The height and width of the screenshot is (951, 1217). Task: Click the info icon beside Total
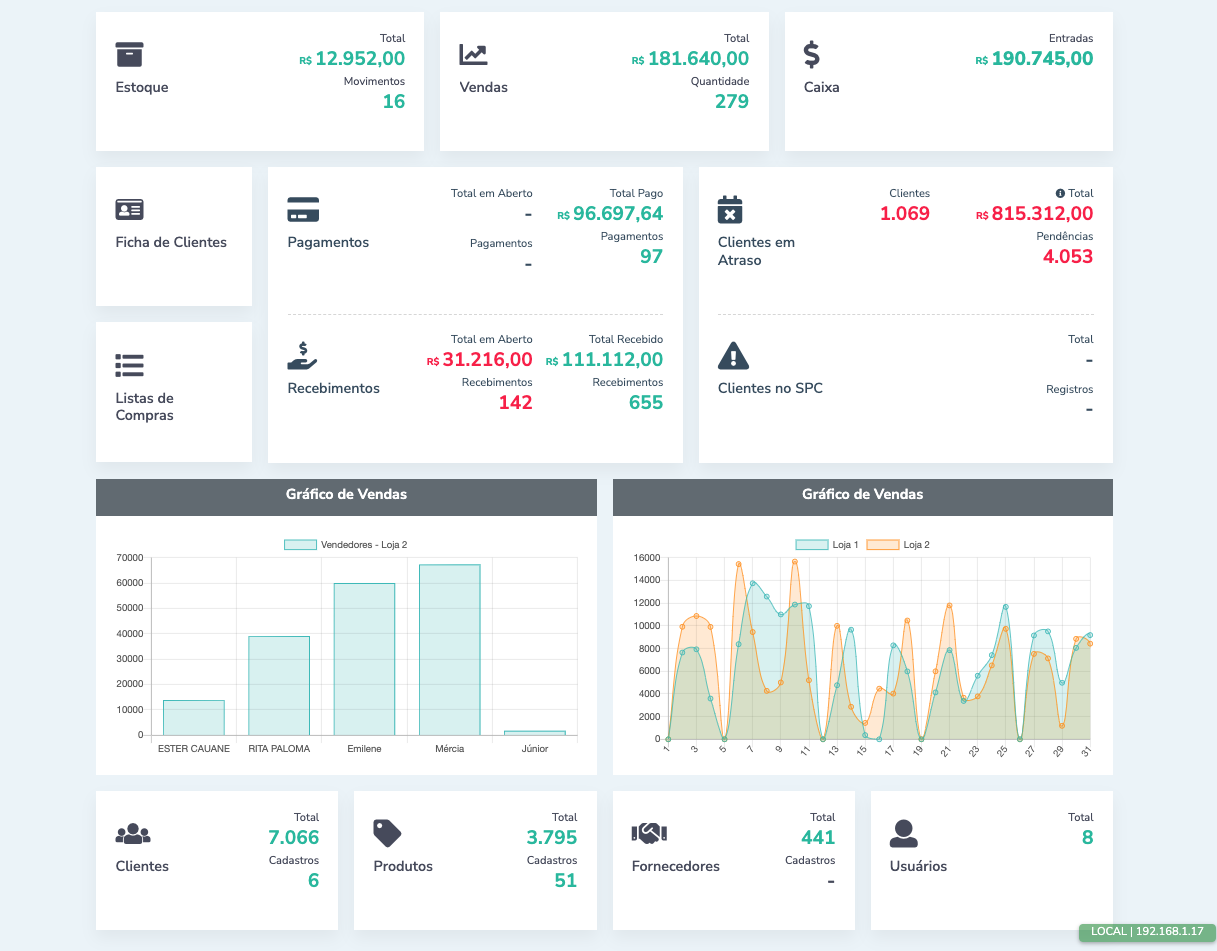[x=1060, y=193]
